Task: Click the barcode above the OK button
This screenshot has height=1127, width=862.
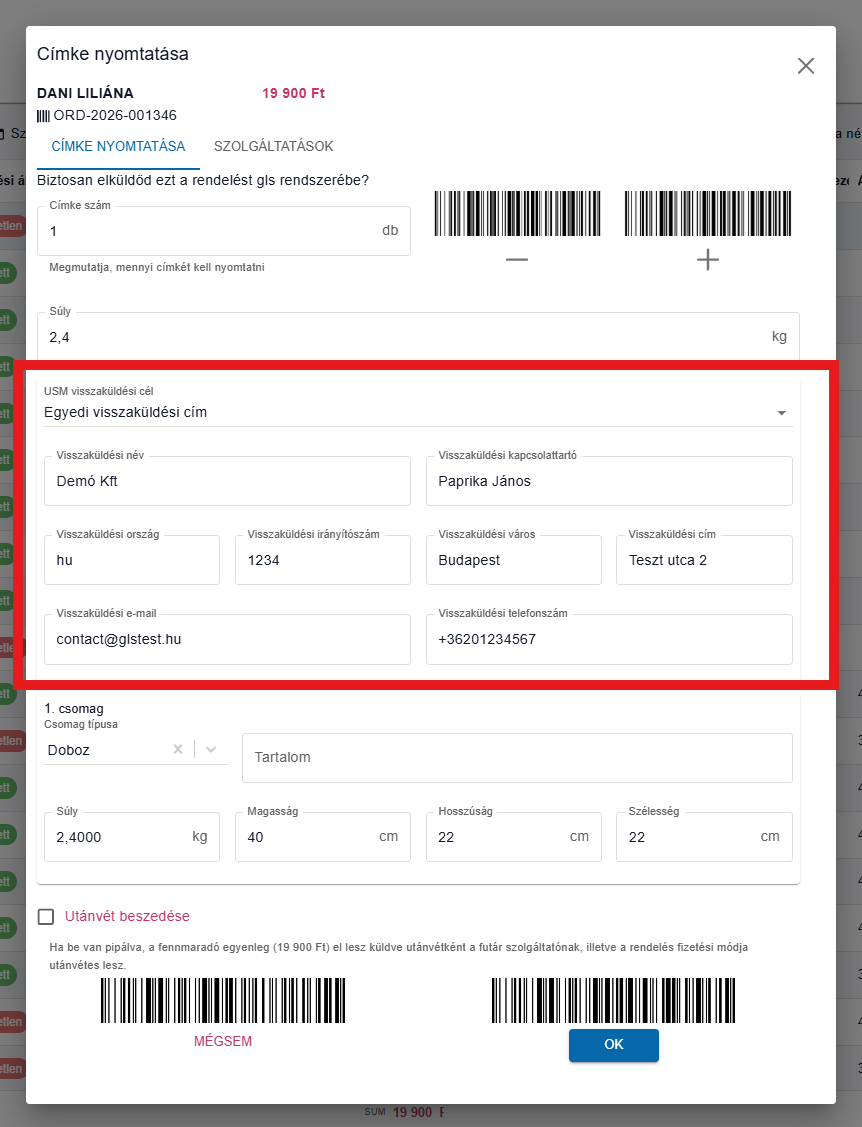Action: click(x=613, y=1000)
